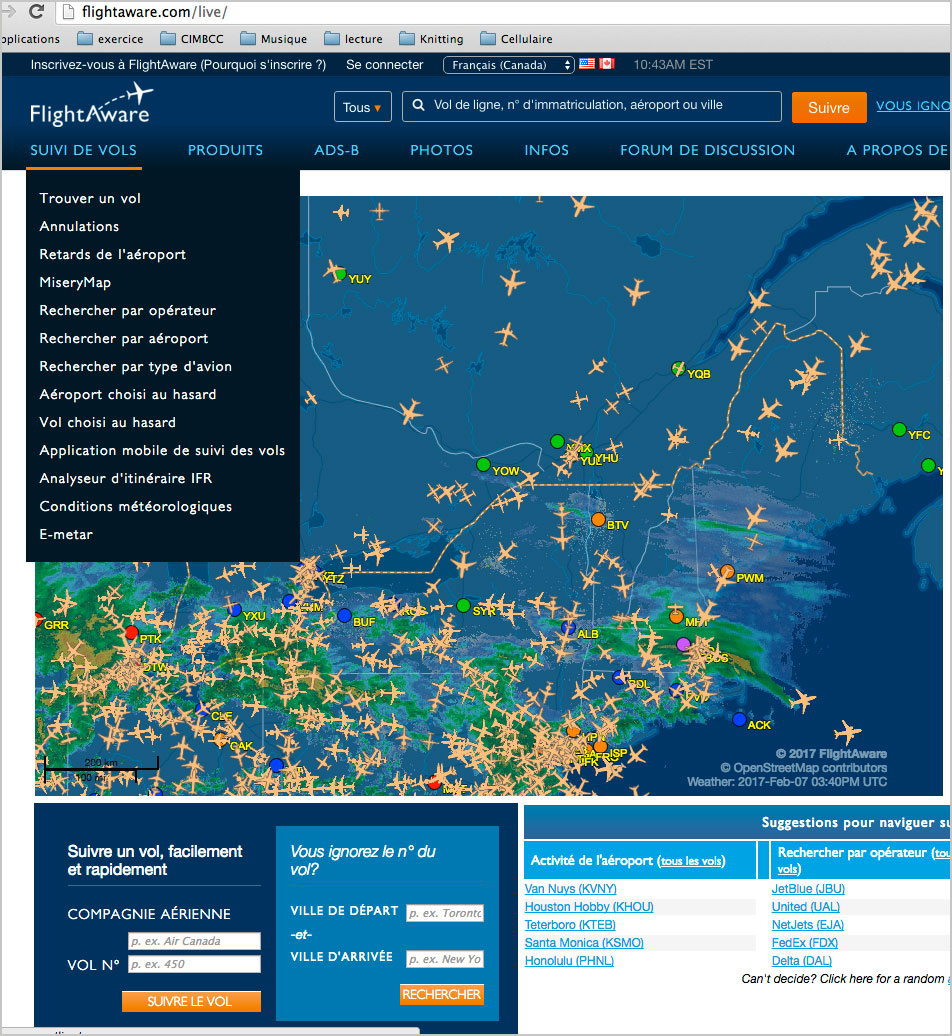Select Vol choisi au hasard menu entry
952x1036 pixels.
click(x=107, y=422)
